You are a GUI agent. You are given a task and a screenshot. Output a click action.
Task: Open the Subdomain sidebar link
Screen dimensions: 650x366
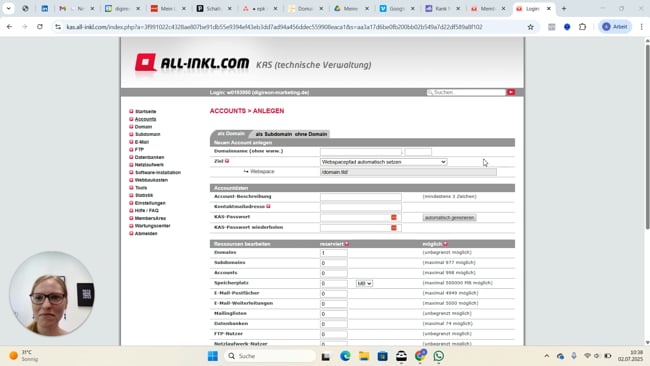pyautogui.click(x=147, y=134)
